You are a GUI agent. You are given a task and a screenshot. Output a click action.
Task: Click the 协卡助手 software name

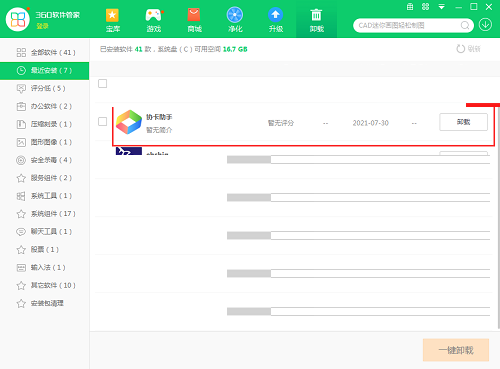coord(159,117)
